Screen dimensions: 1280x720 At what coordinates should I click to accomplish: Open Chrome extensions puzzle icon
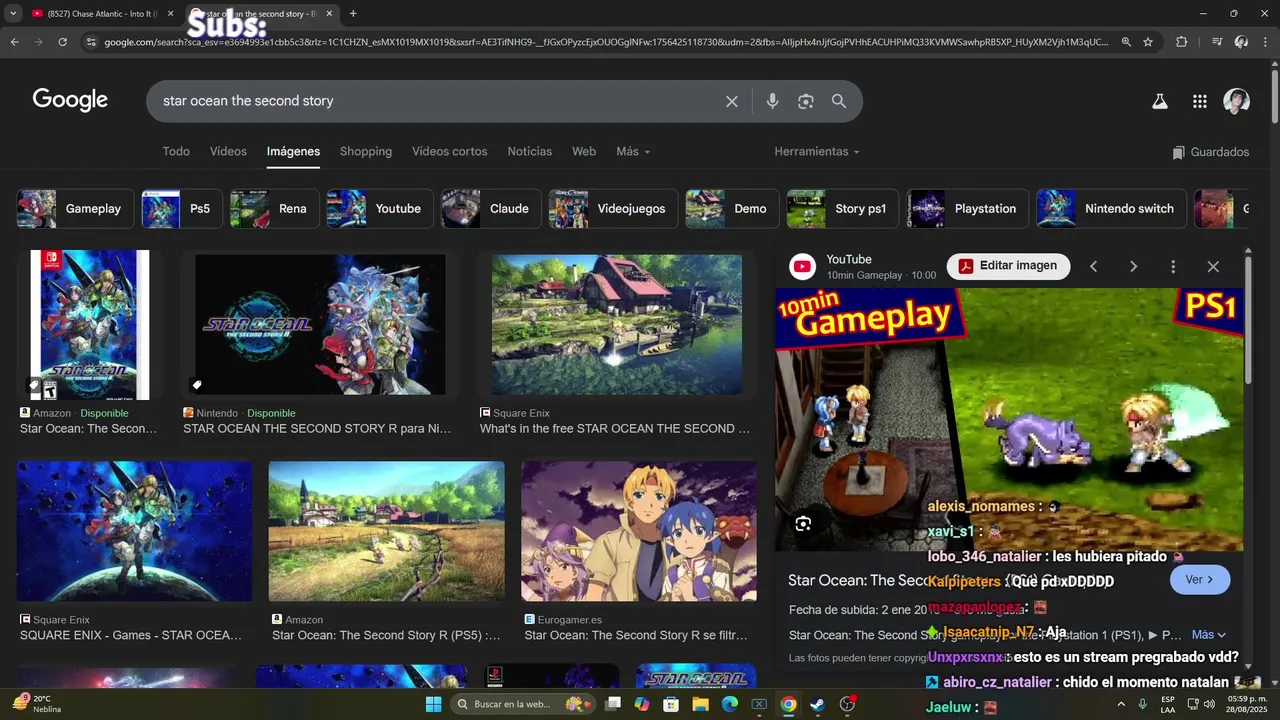point(1182,42)
